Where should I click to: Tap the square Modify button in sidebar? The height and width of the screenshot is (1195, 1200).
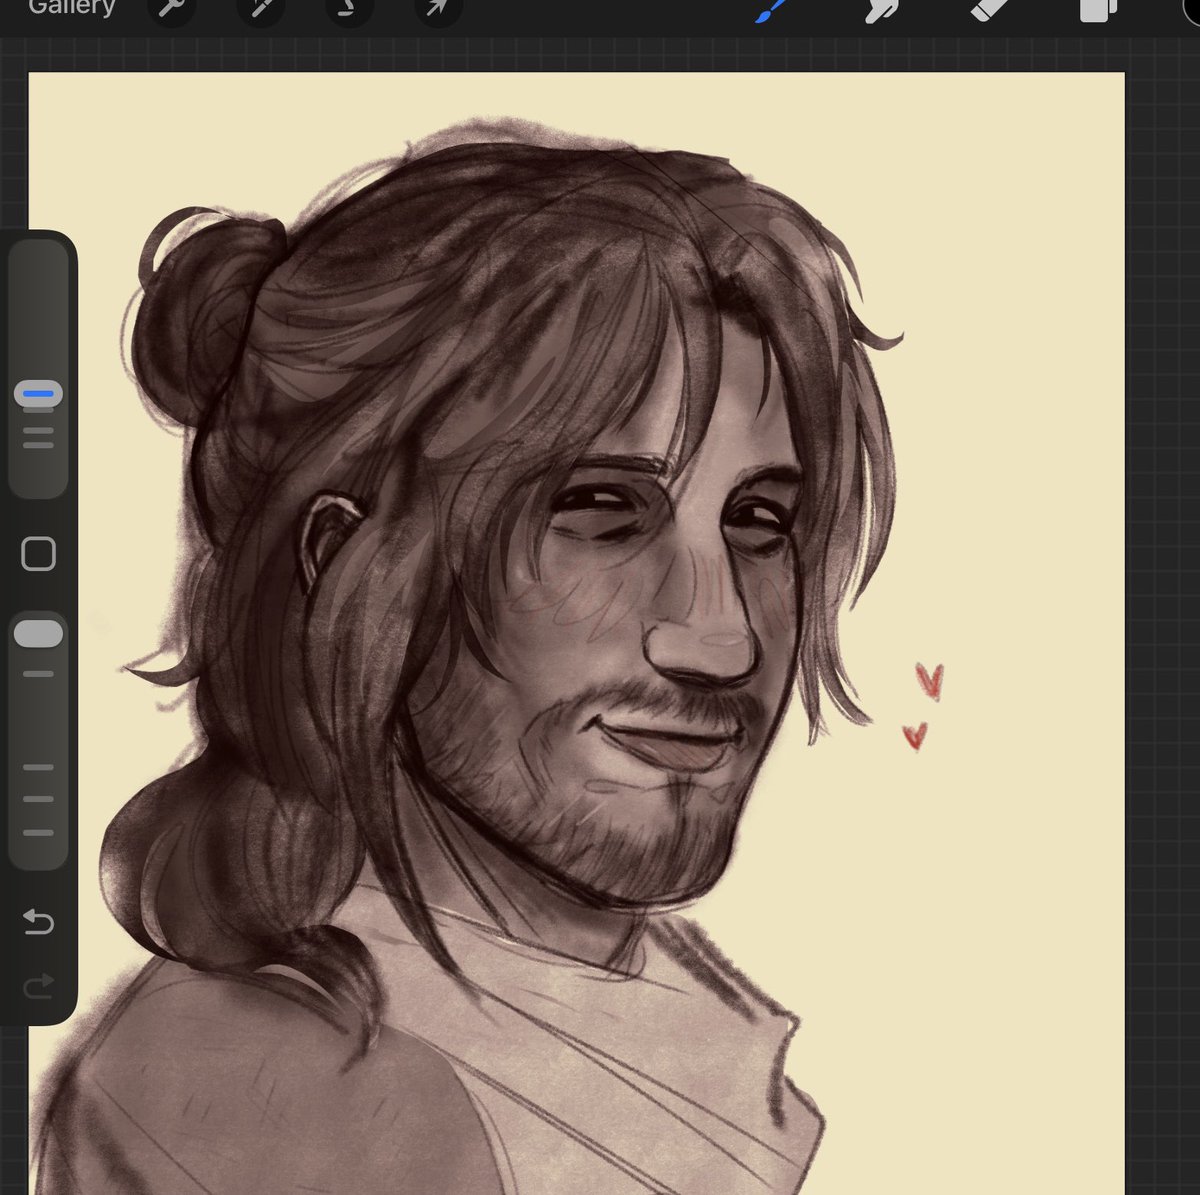pos(38,553)
